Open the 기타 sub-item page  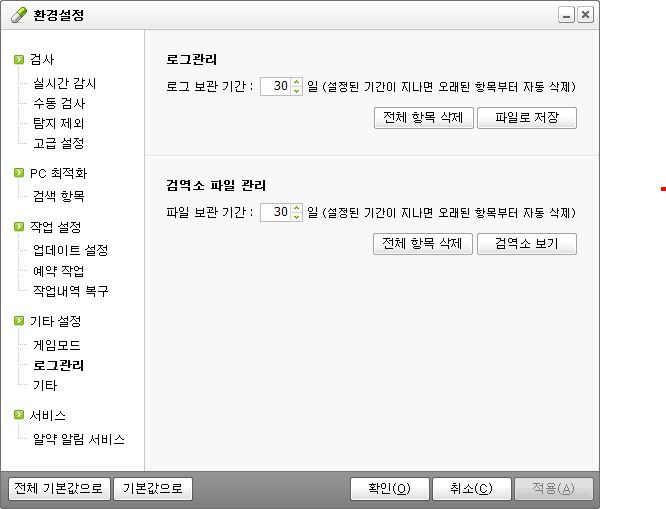coord(45,385)
